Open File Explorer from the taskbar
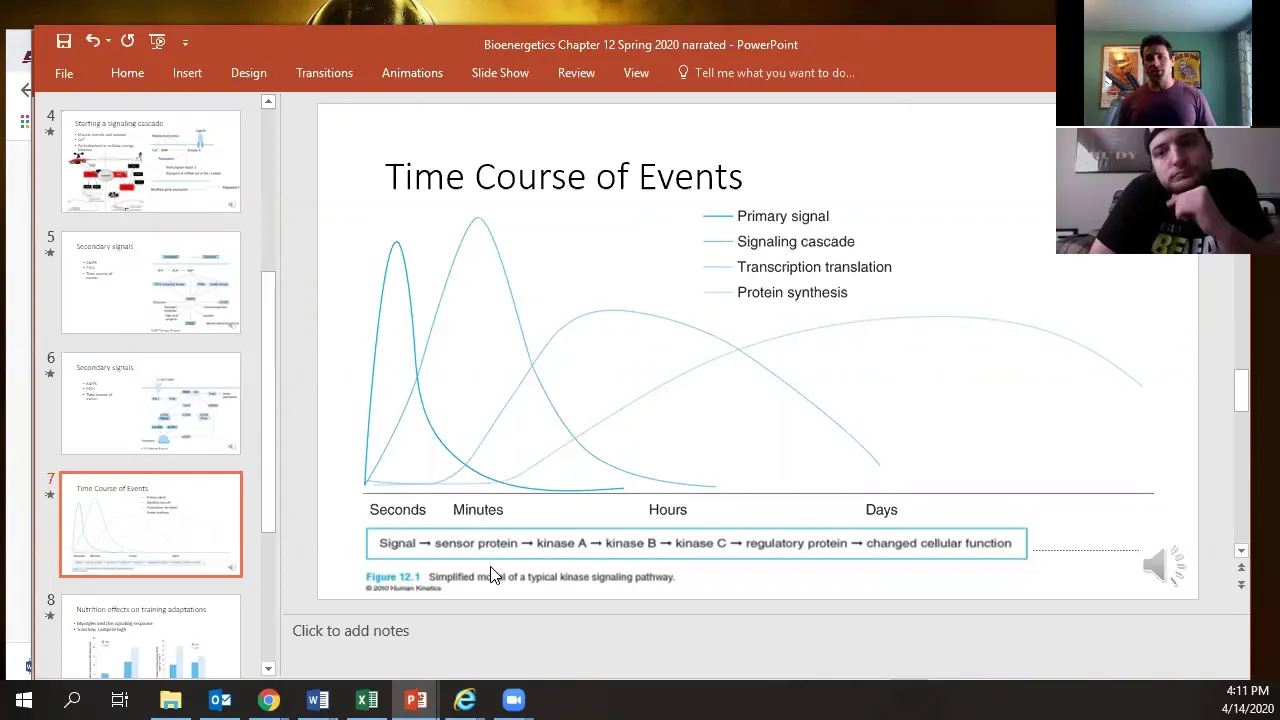1280x720 pixels. pyautogui.click(x=170, y=700)
